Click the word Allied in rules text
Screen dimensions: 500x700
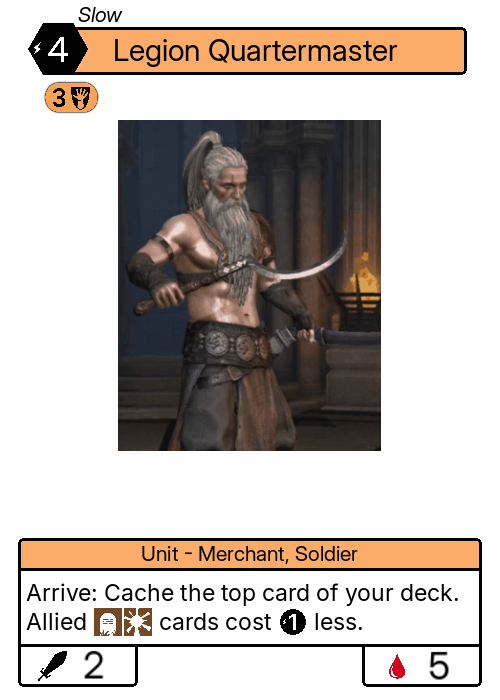[x=56, y=622]
